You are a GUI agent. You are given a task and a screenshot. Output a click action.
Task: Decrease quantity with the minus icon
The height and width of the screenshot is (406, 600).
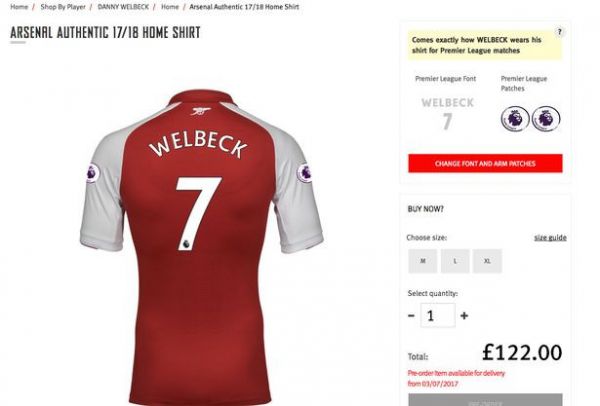pos(411,316)
